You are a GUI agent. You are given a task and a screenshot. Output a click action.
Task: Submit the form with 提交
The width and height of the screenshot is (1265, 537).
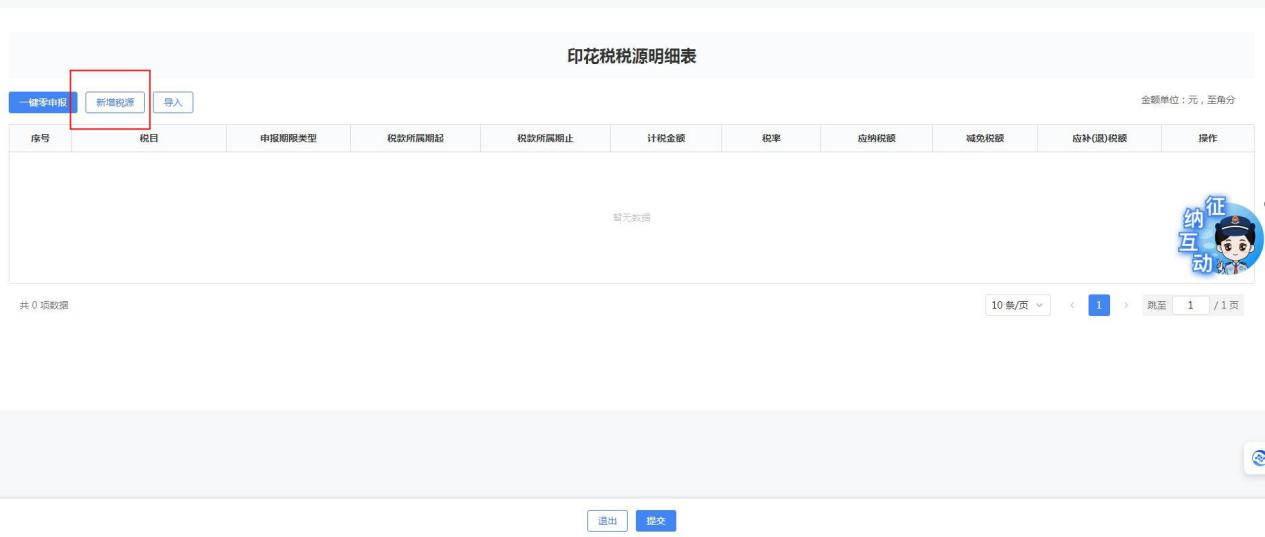click(x=656, y=521)
